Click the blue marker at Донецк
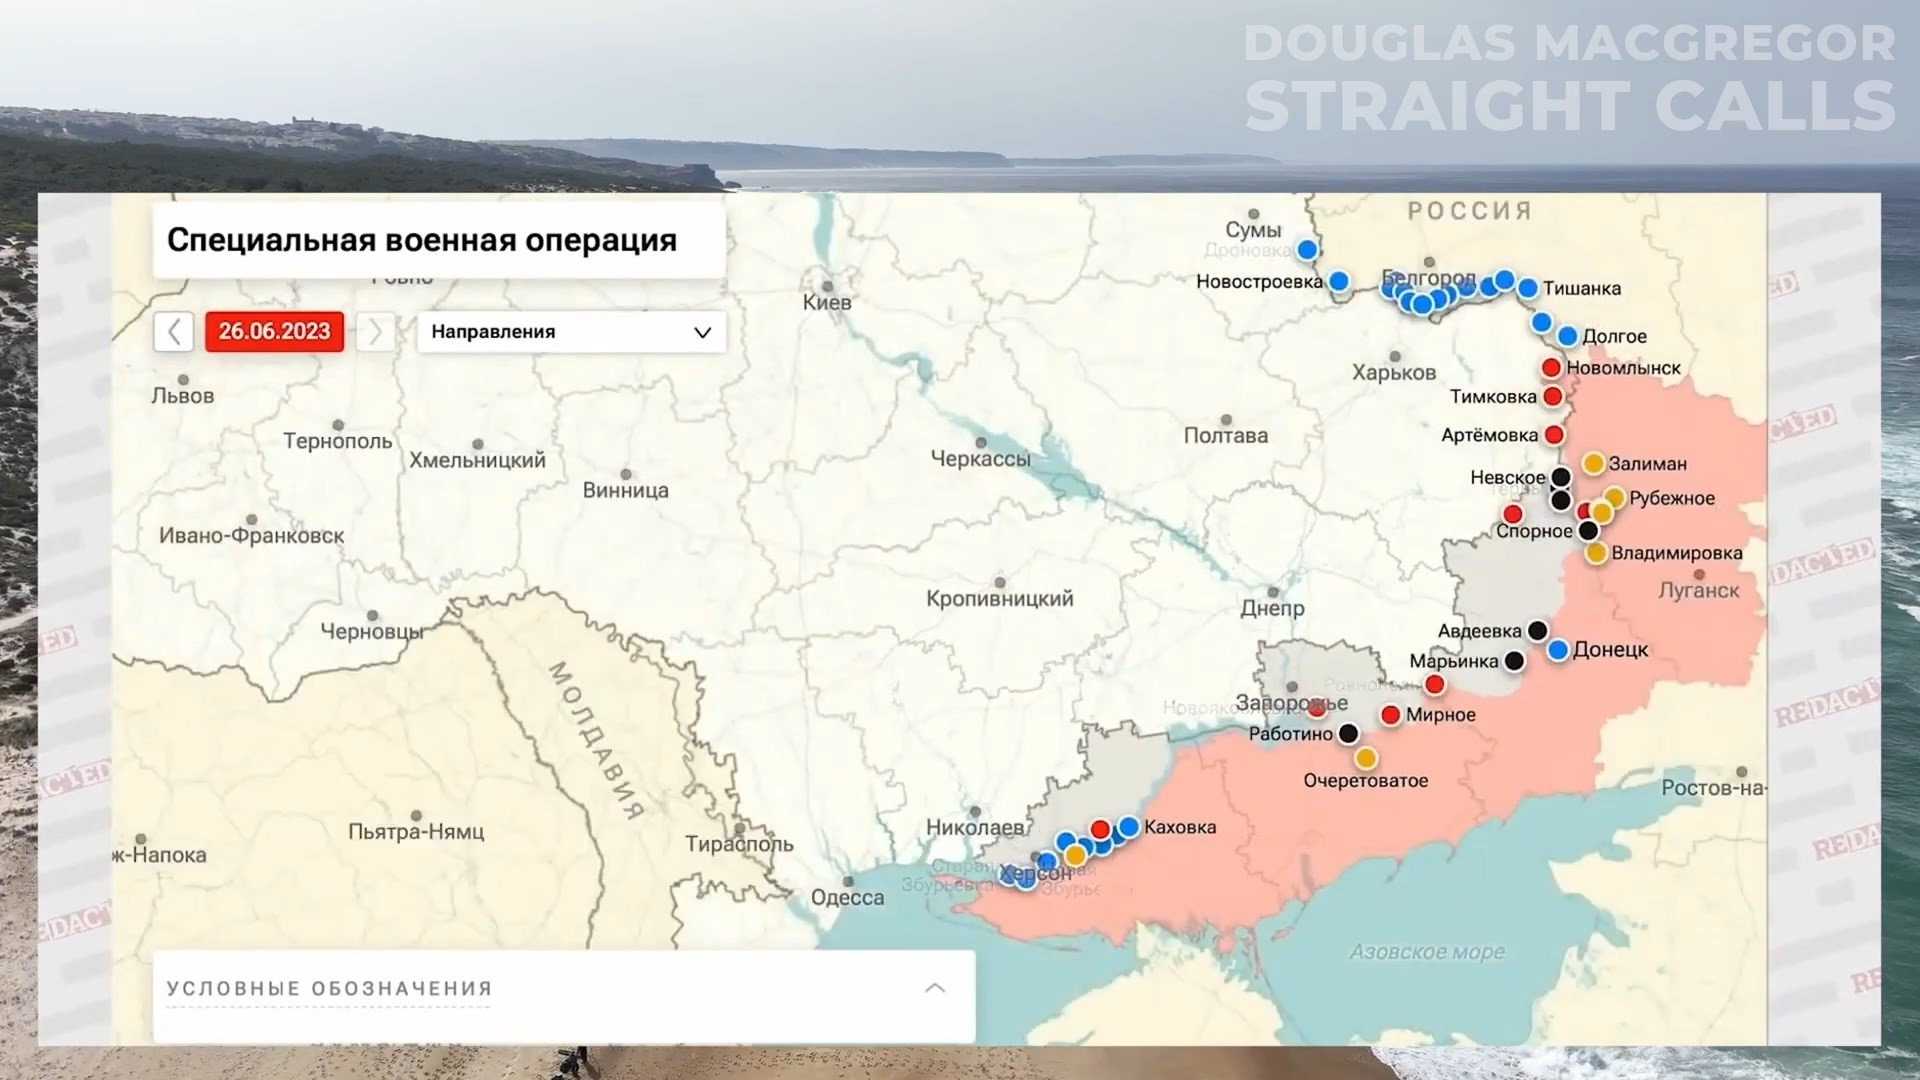 coord(1558,651)
